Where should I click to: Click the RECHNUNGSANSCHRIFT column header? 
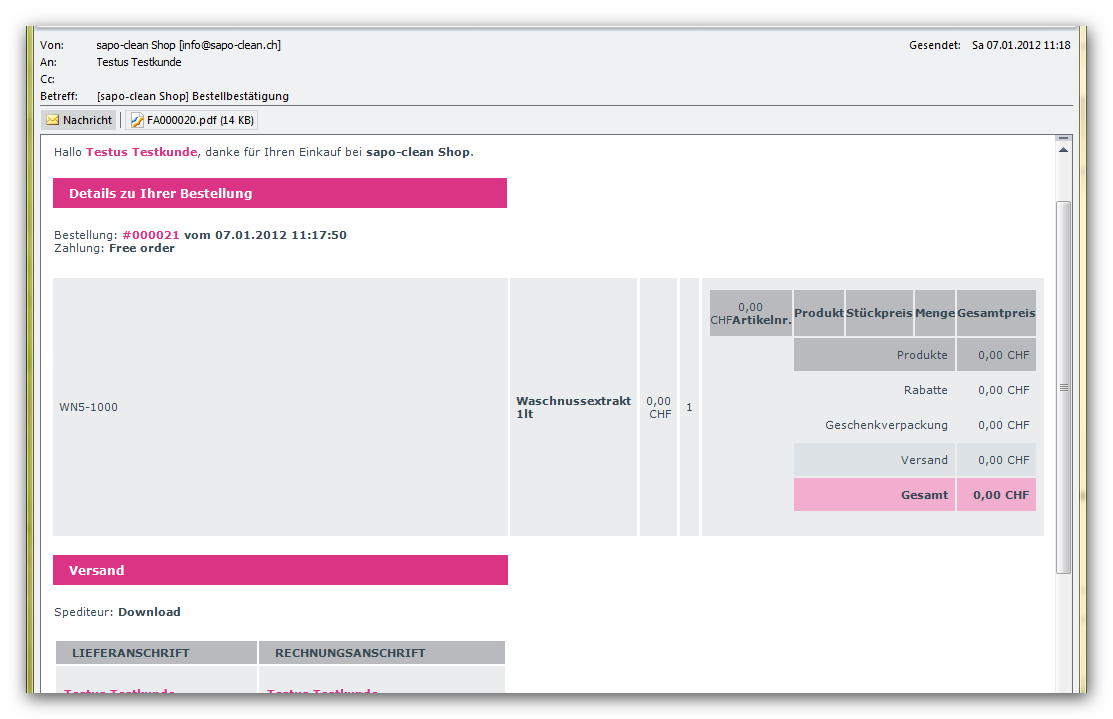click(382, 653)
